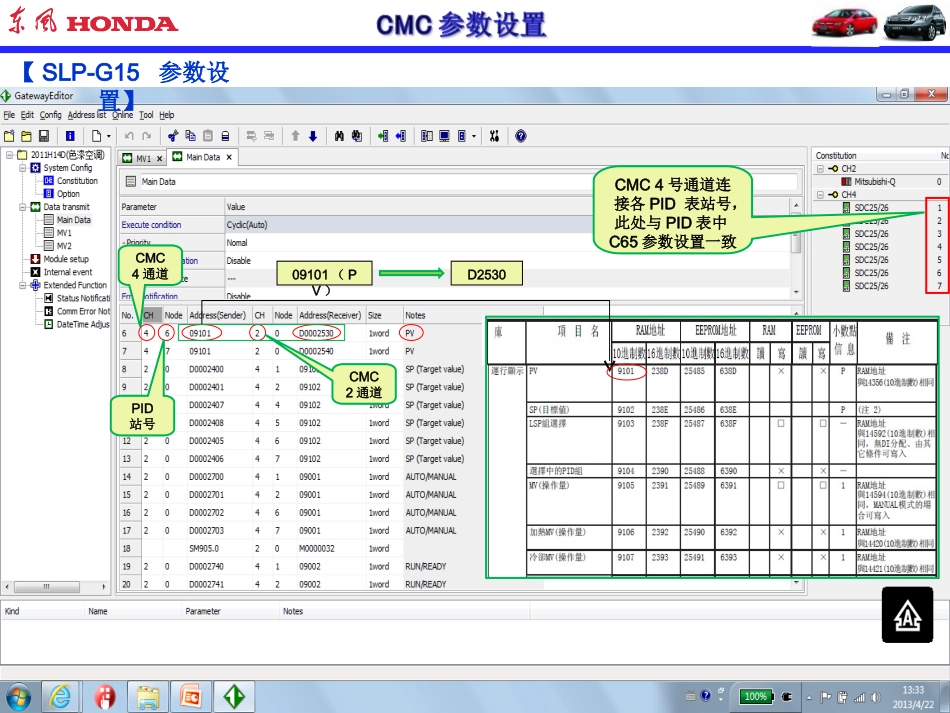
Task: Open the Help menu
Action: pos(167,115)
